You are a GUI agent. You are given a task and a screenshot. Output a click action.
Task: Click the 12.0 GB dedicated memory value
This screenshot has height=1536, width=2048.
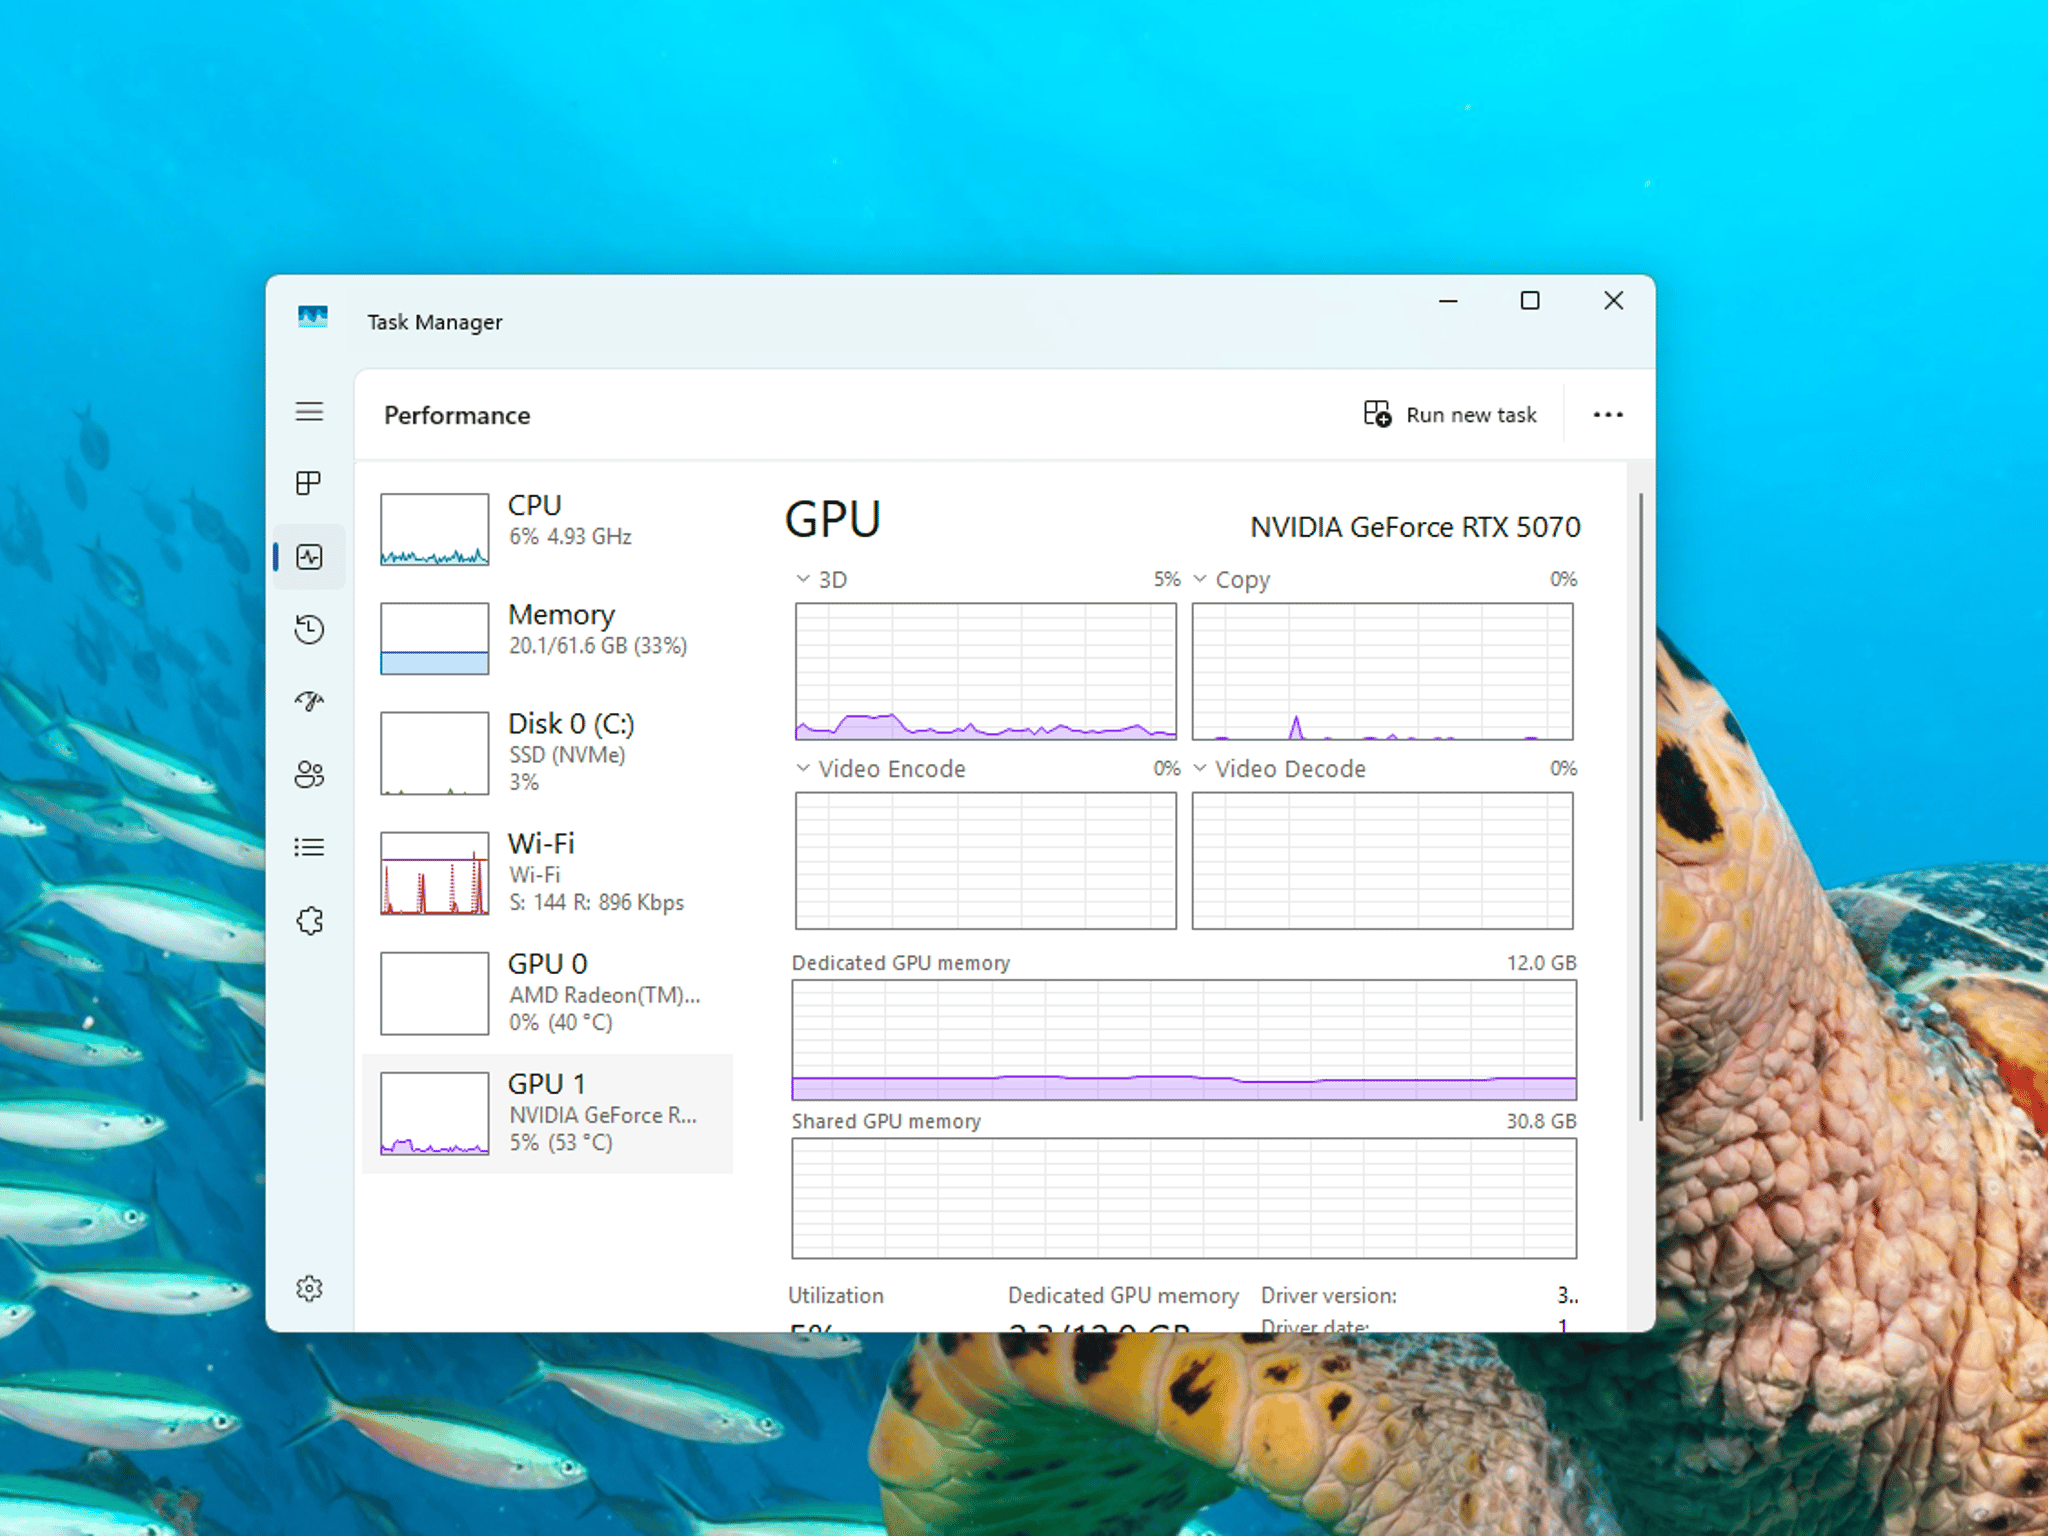tap(1541, 963)
